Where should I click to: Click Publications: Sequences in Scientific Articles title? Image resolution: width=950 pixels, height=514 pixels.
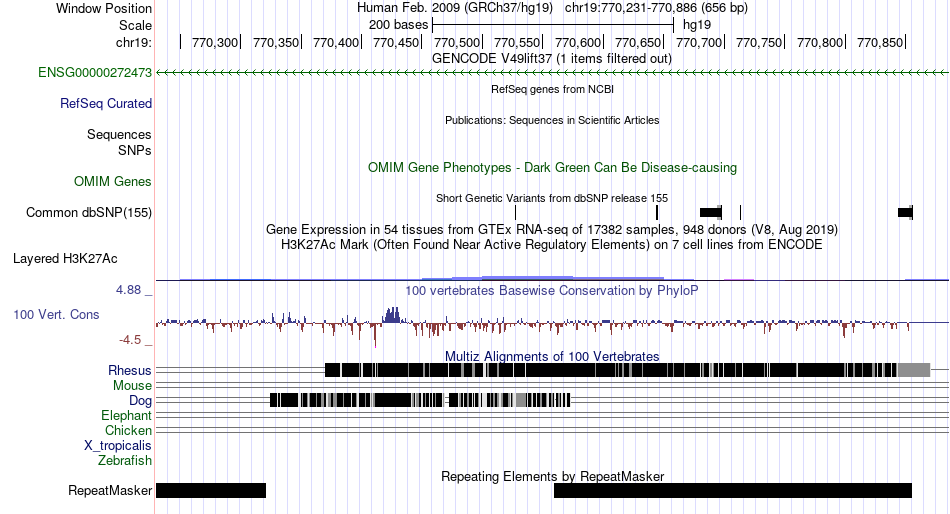(x=552, y=120)
